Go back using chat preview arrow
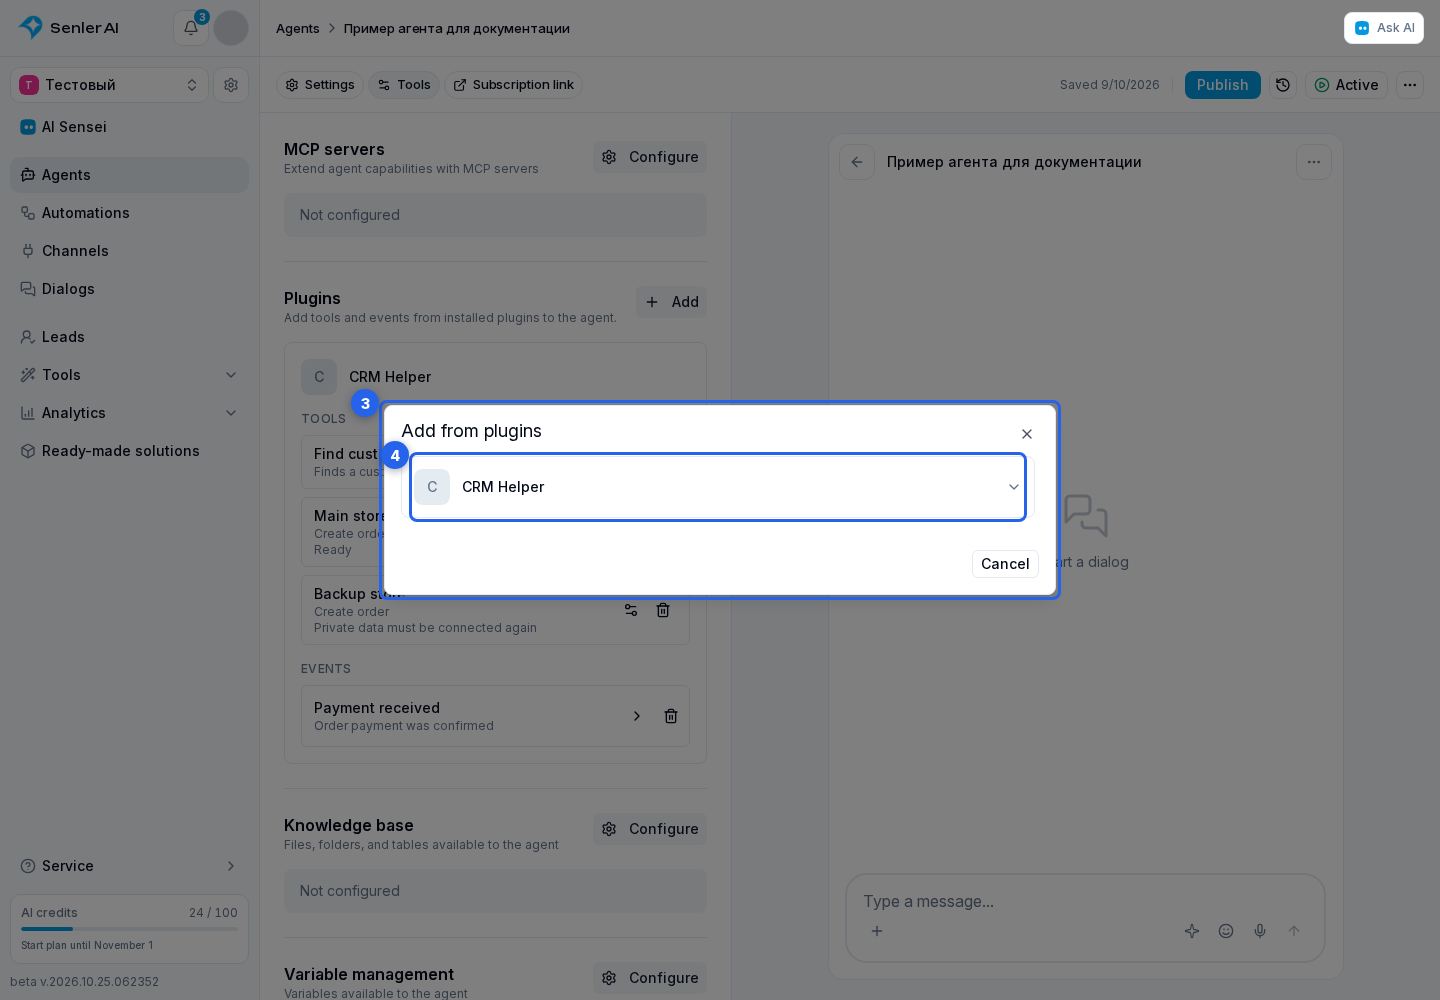Image resolution: width=1440 pixels, height=1000 pixels. (857, 162)
